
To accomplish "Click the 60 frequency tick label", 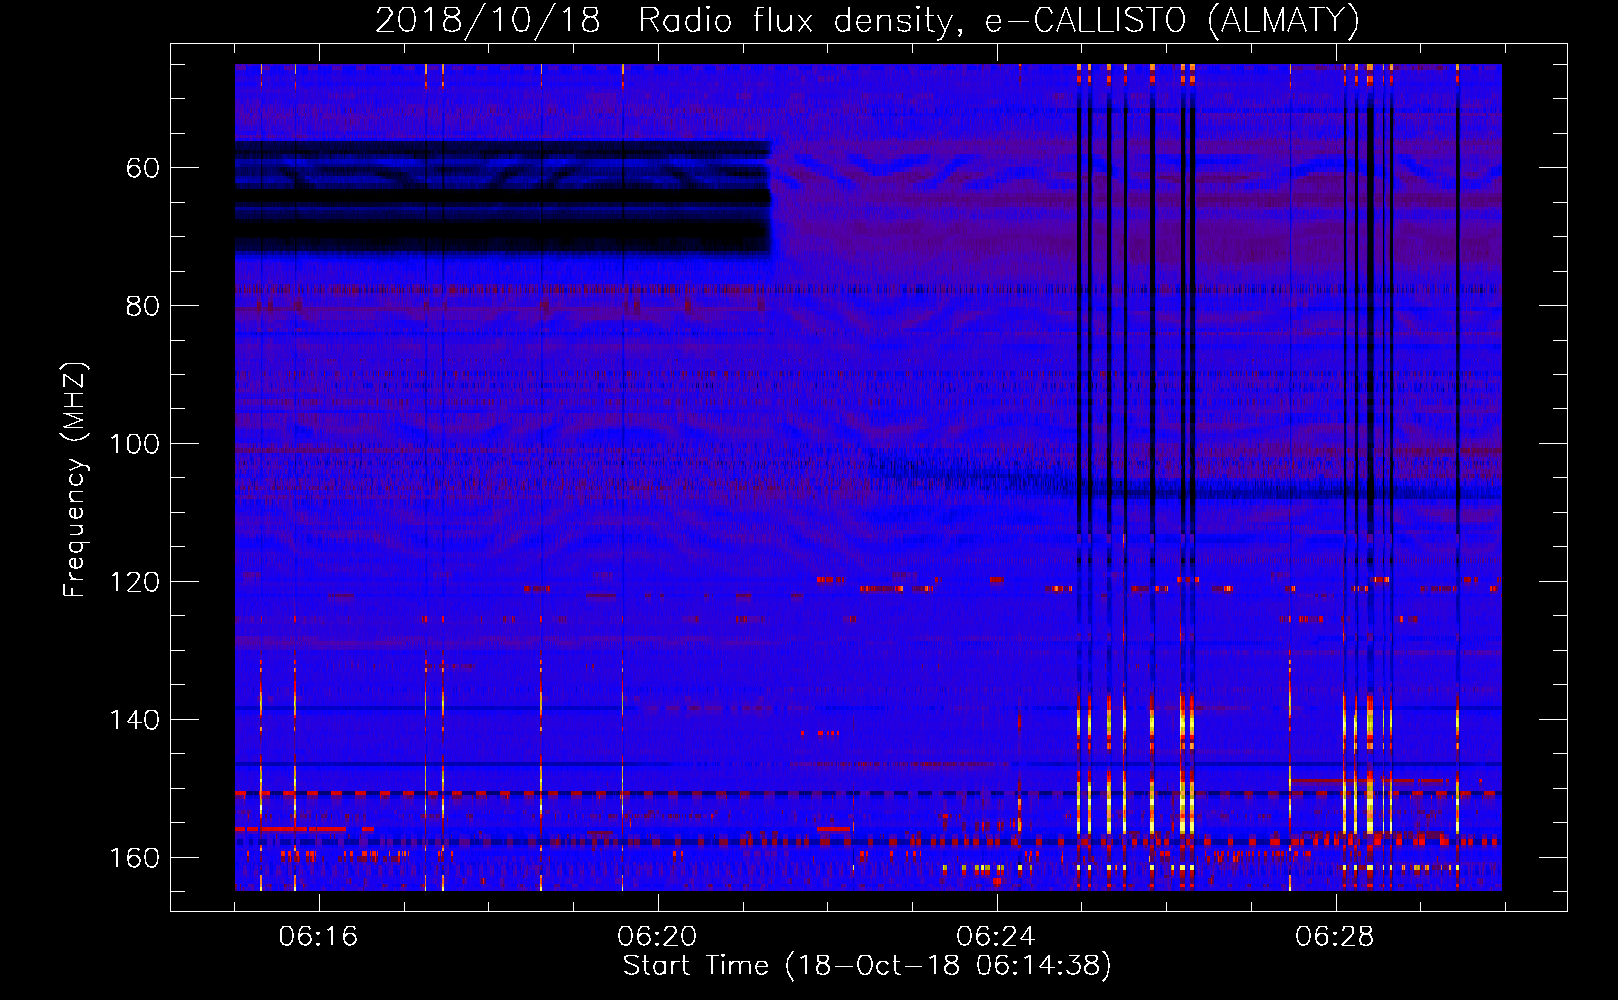I will (142, 167).
